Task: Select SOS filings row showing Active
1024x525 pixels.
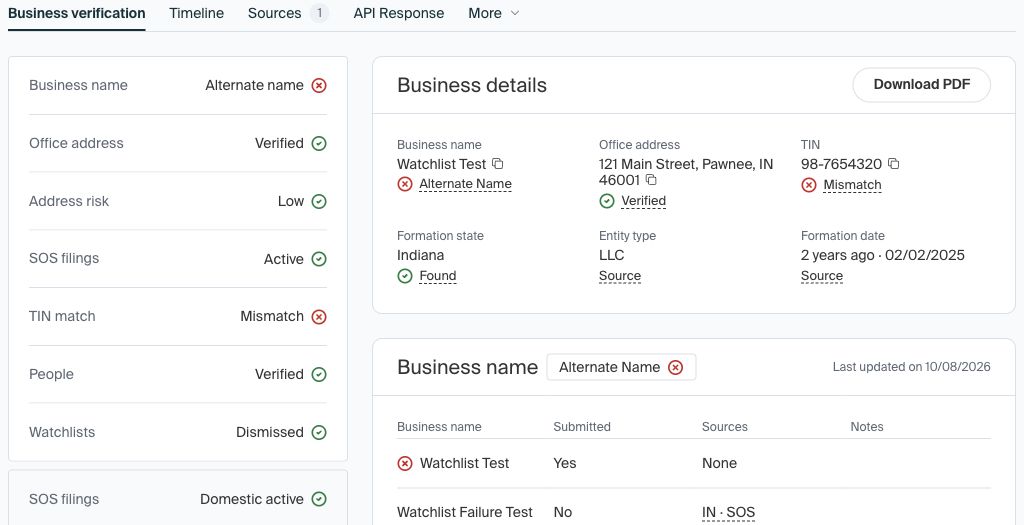Action: click(178, 259)
